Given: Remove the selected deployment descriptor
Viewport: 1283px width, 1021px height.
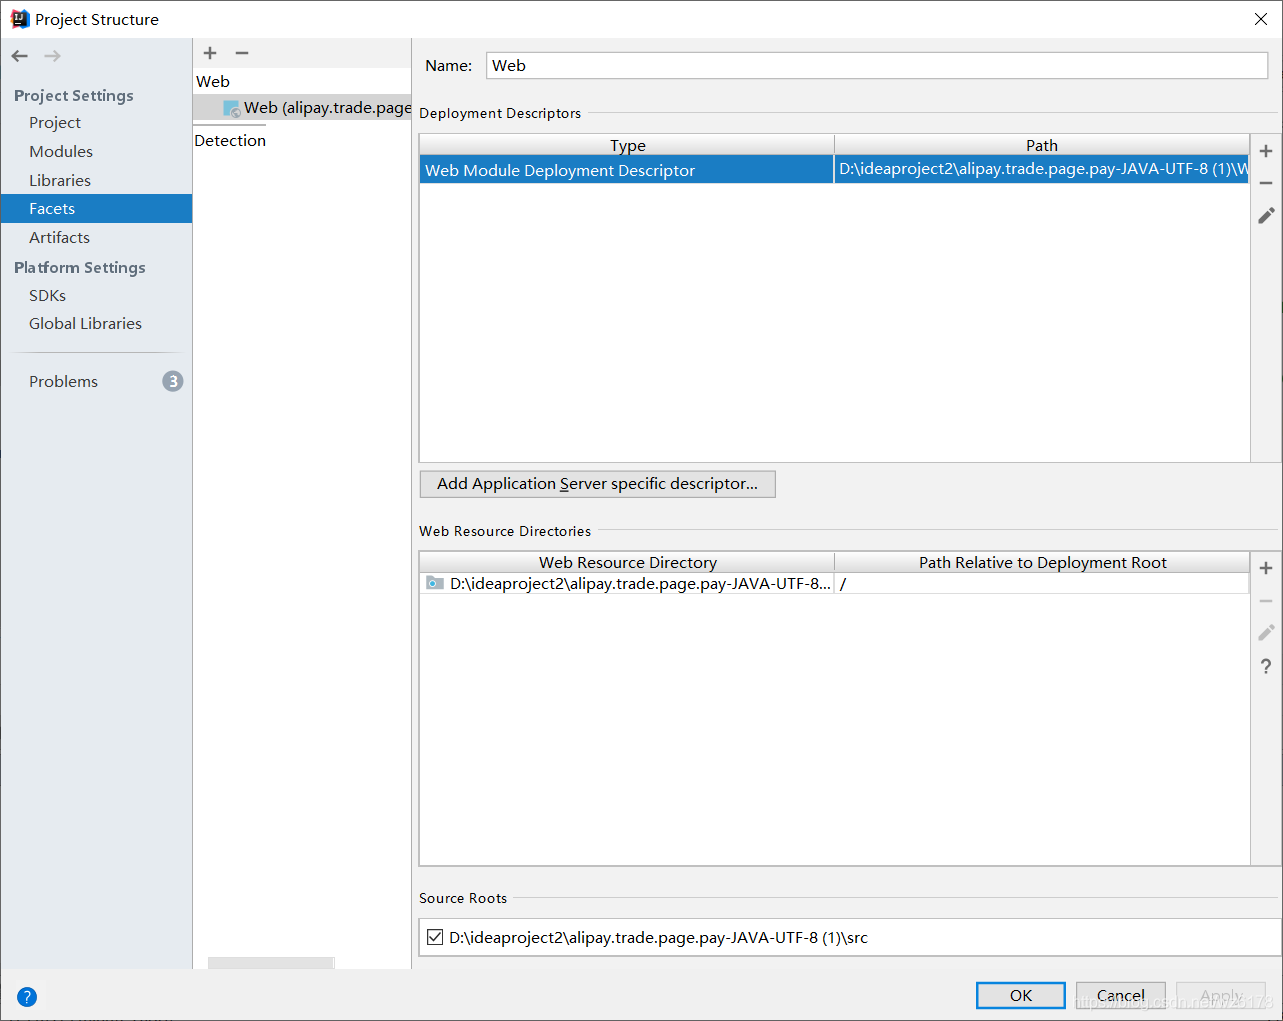Looking at the screenshot, I should (x=1266, y=183).
